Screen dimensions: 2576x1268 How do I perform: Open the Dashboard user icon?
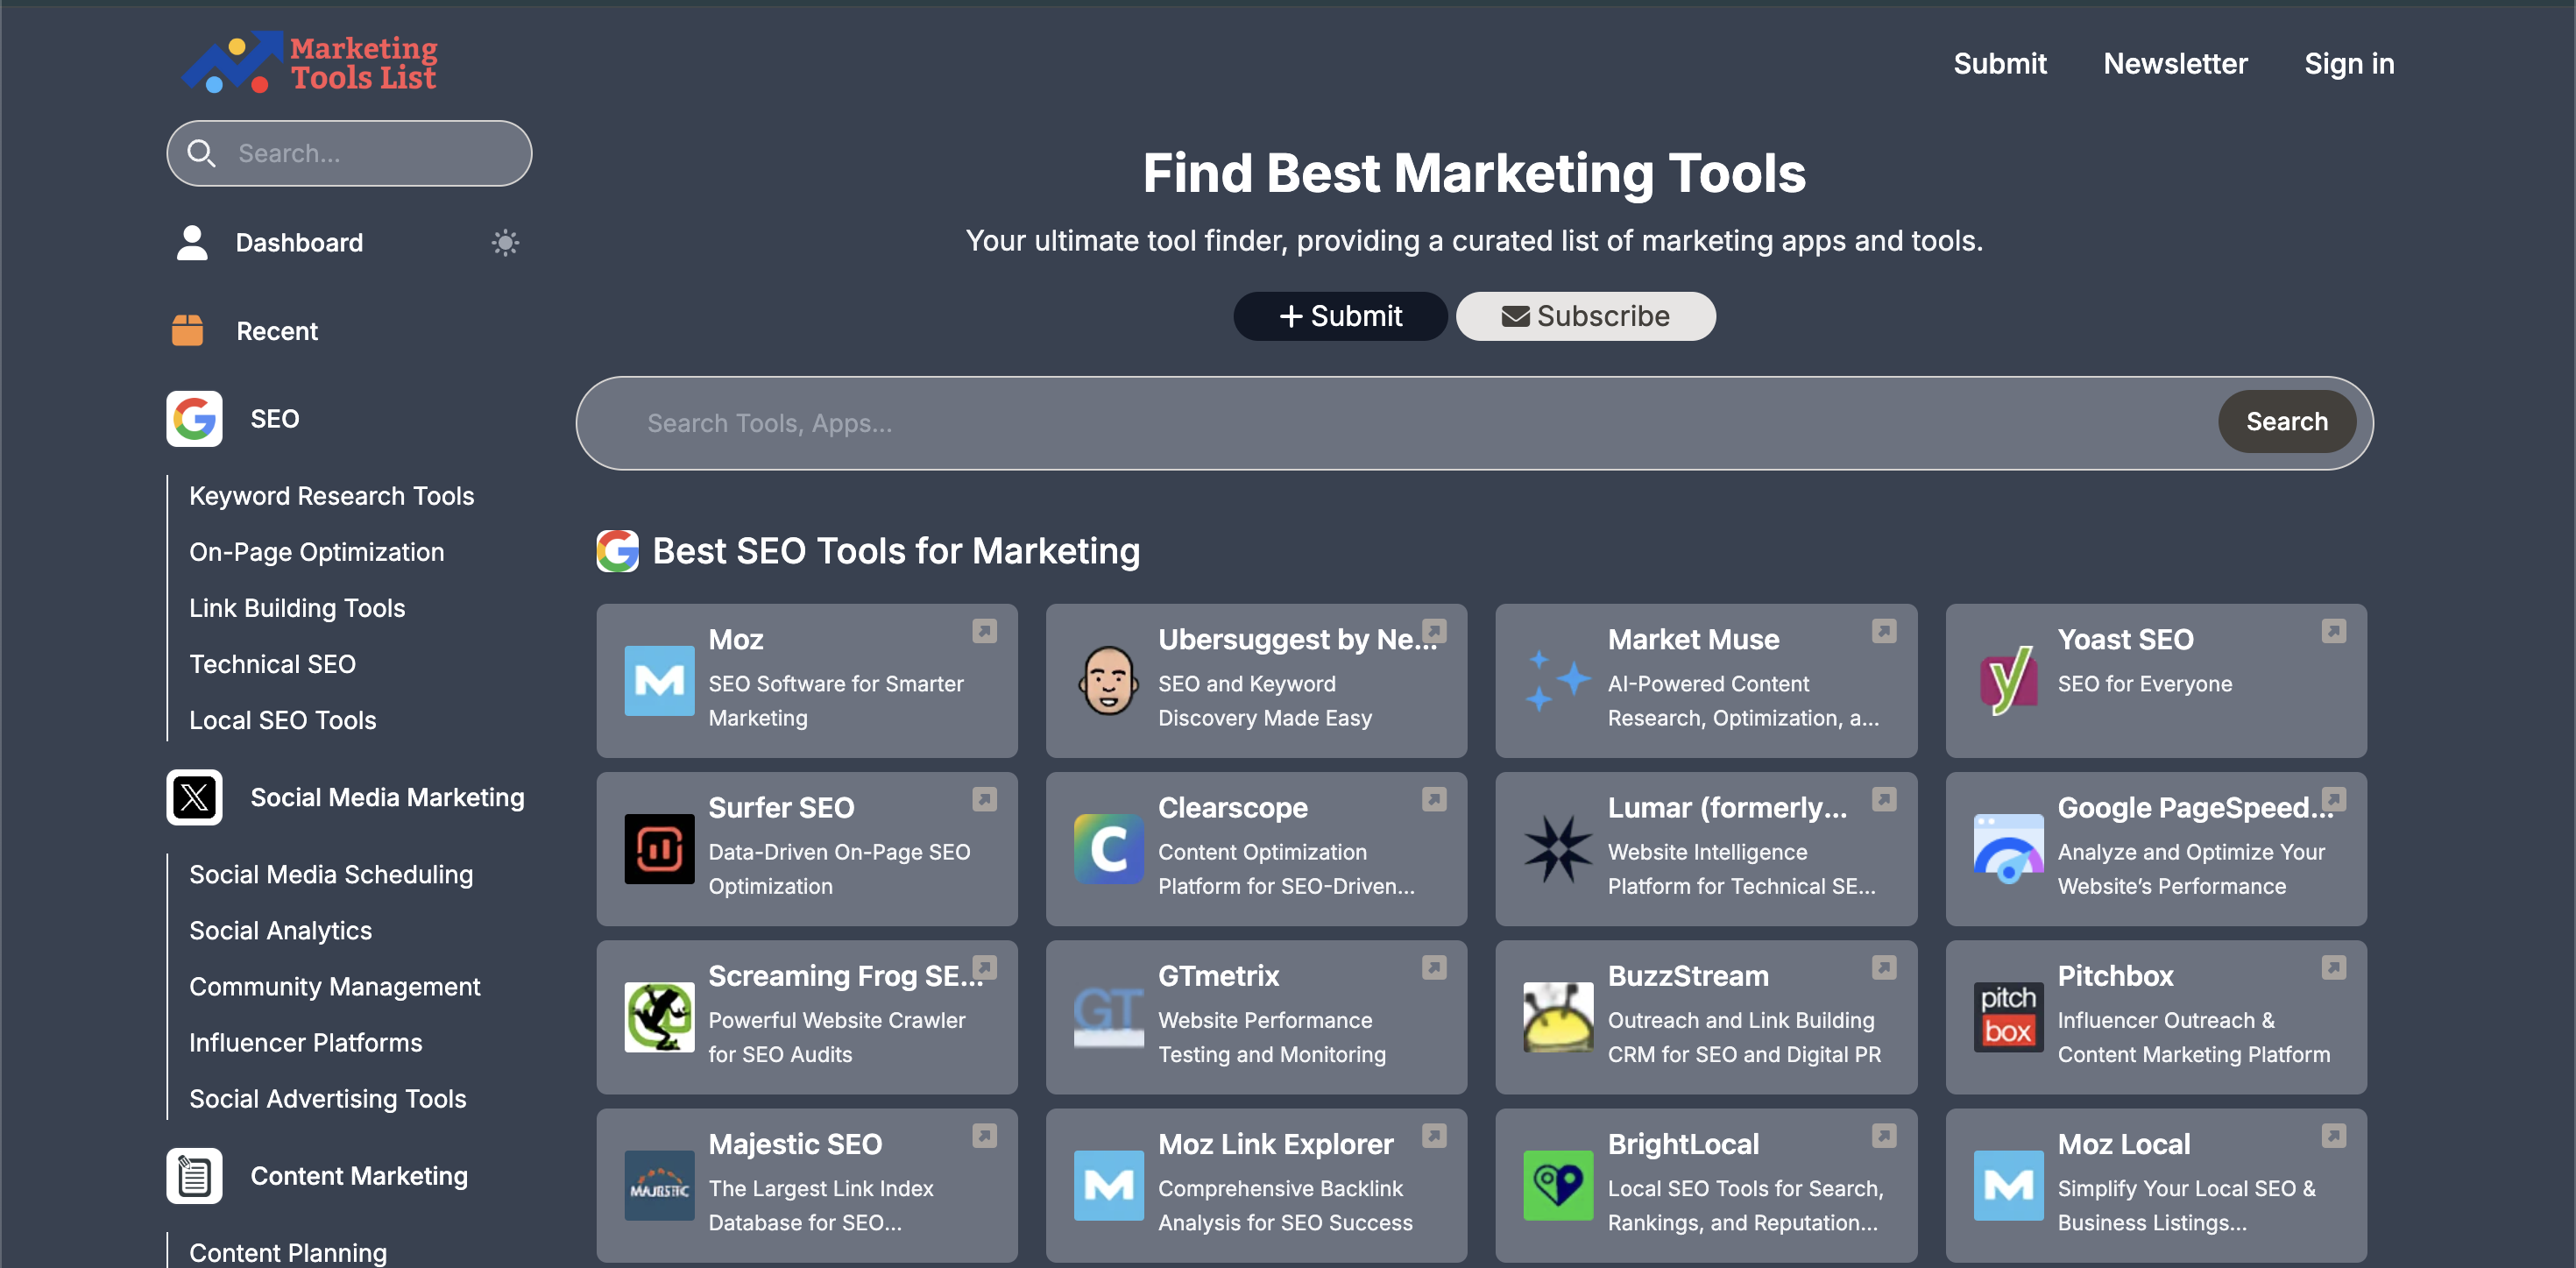[x=192, y=243]
